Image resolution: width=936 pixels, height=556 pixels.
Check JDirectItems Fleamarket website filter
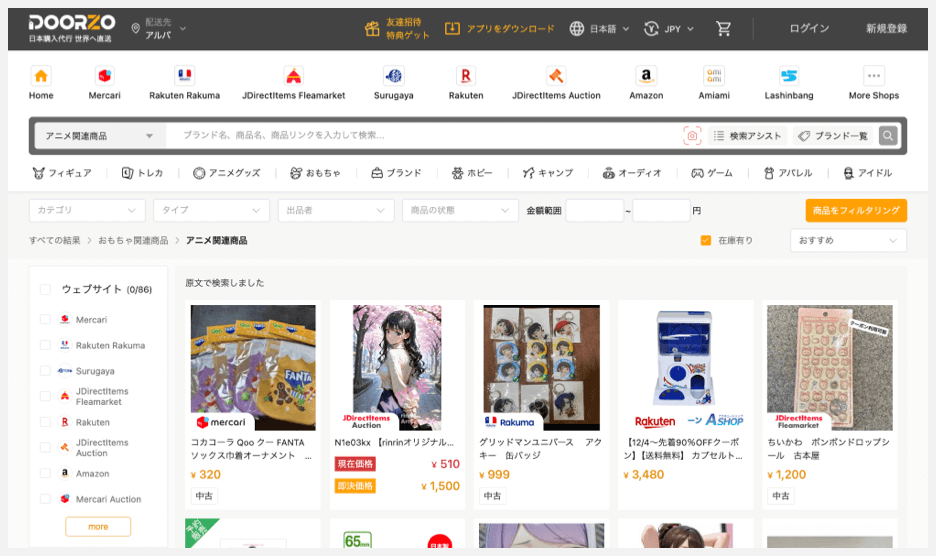tap(45, 397)
